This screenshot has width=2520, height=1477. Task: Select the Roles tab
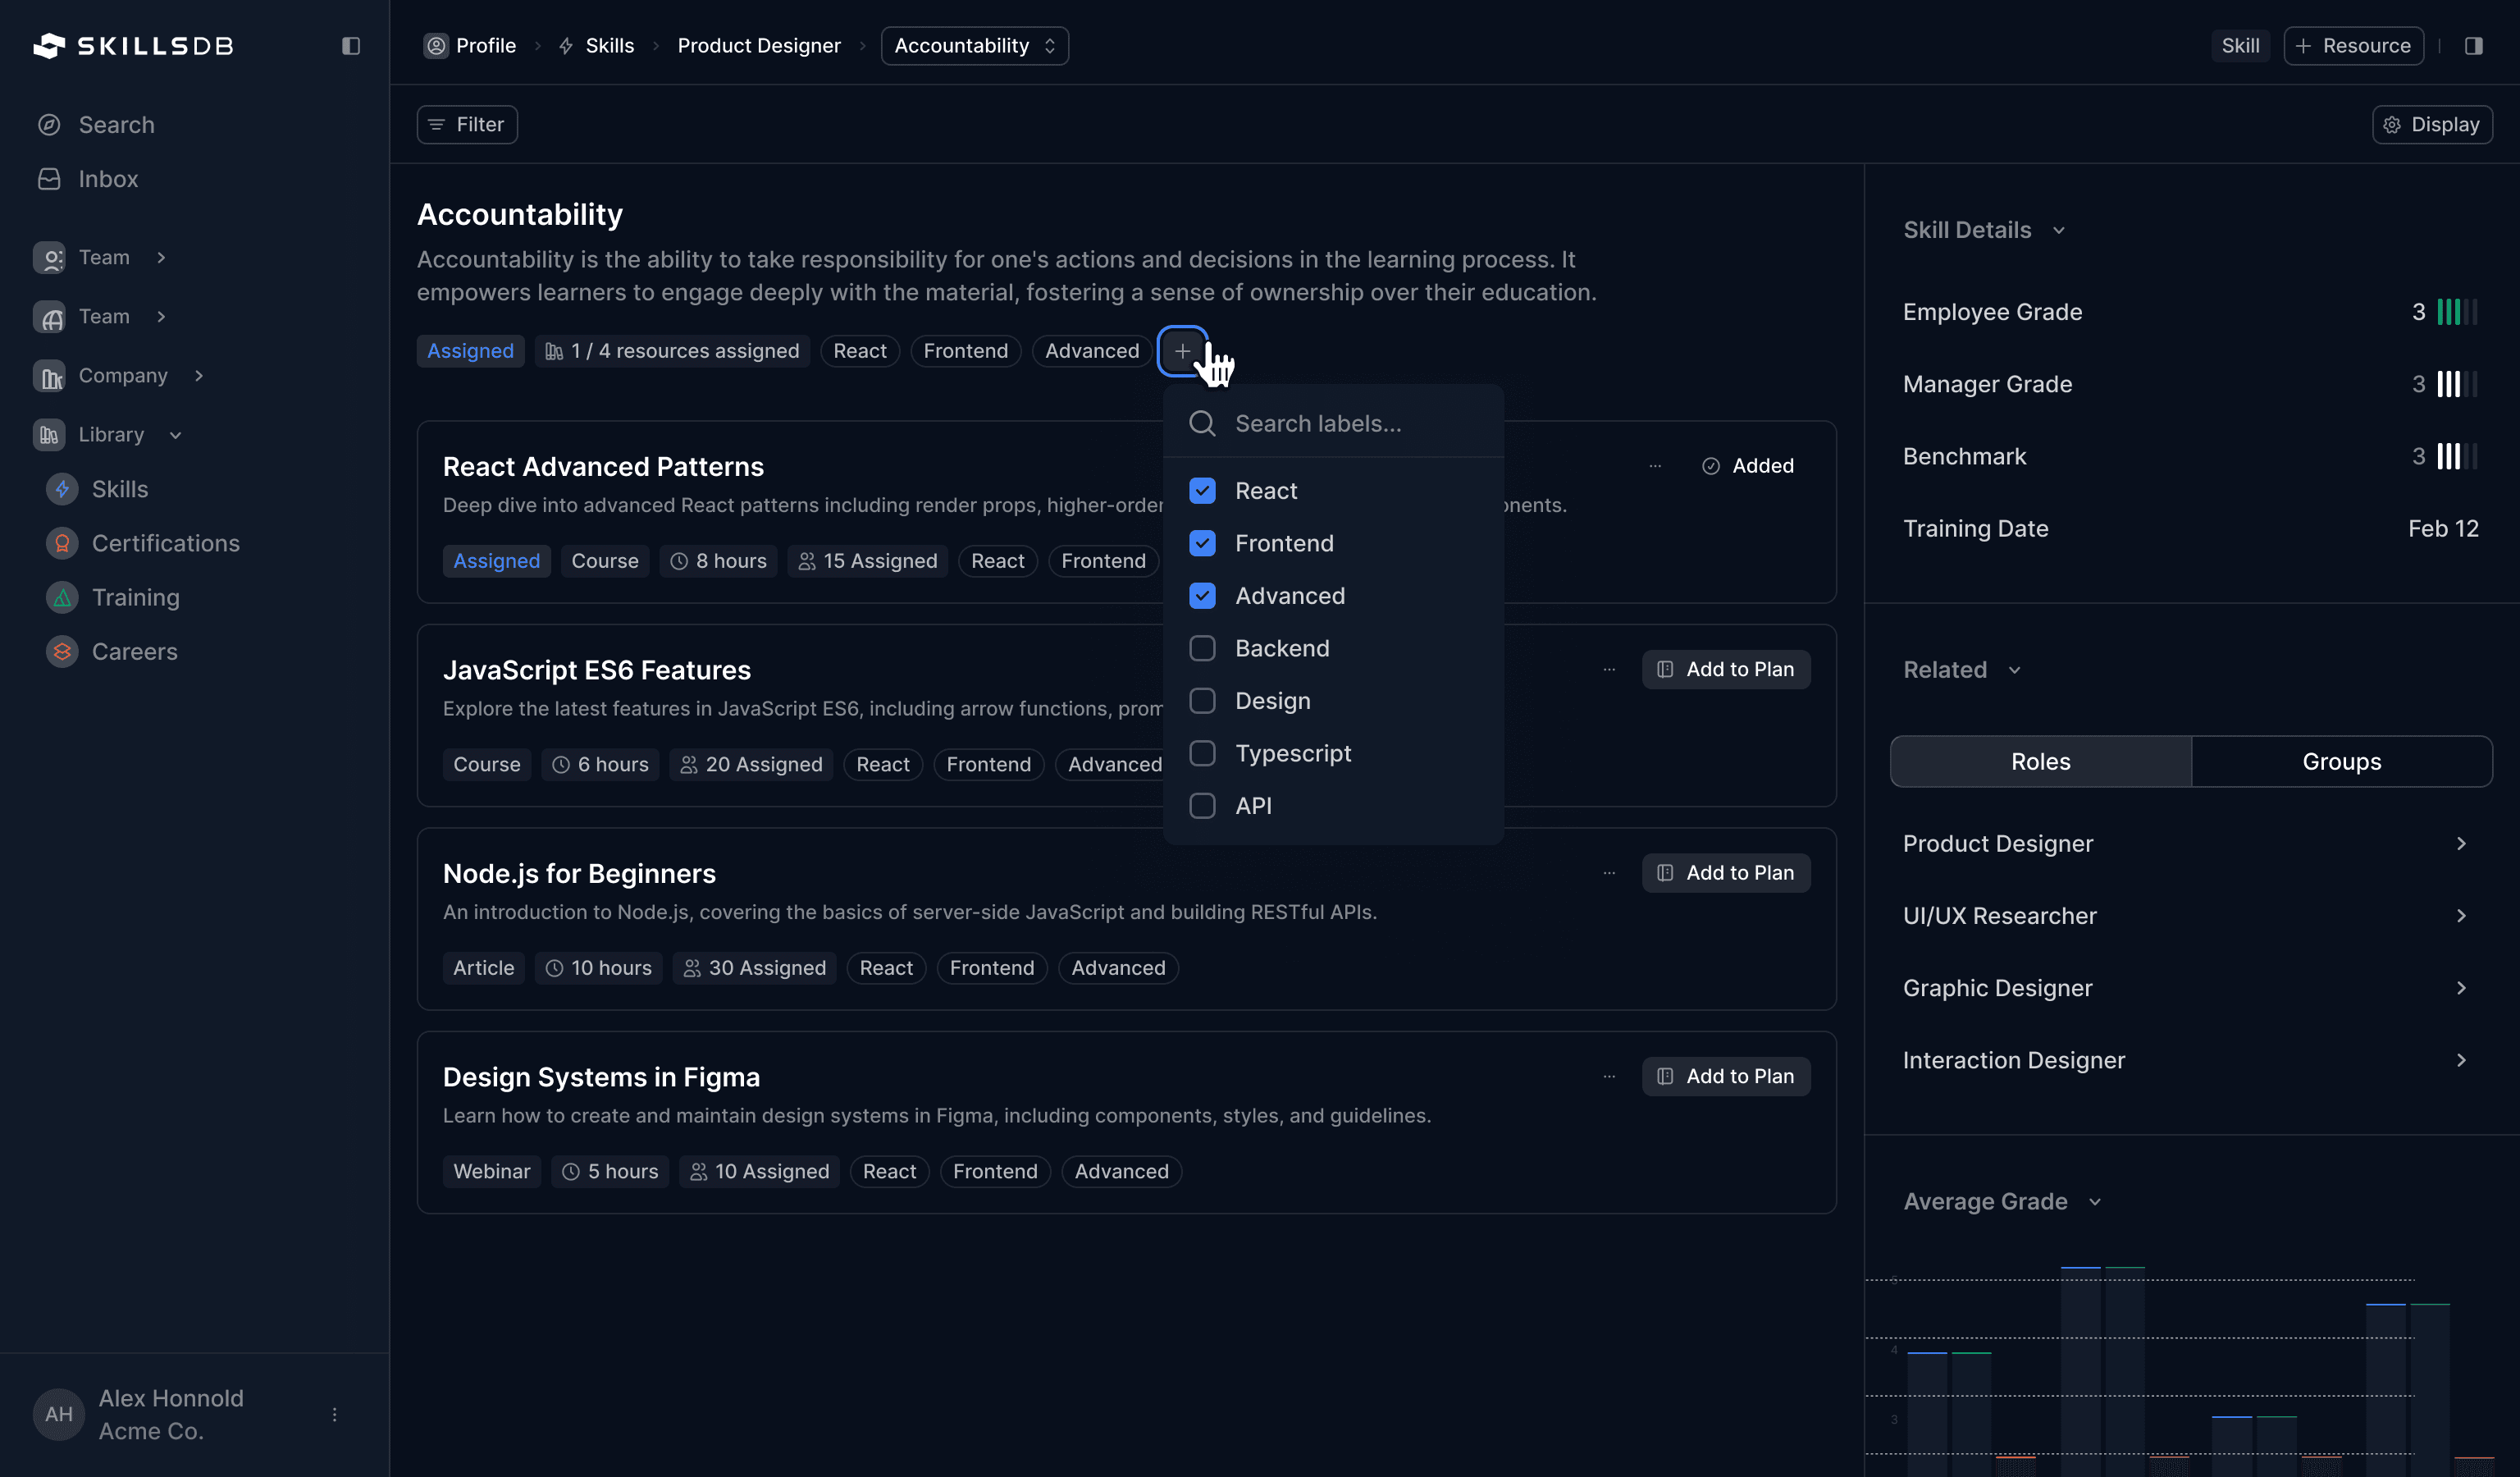[2040, 761]
